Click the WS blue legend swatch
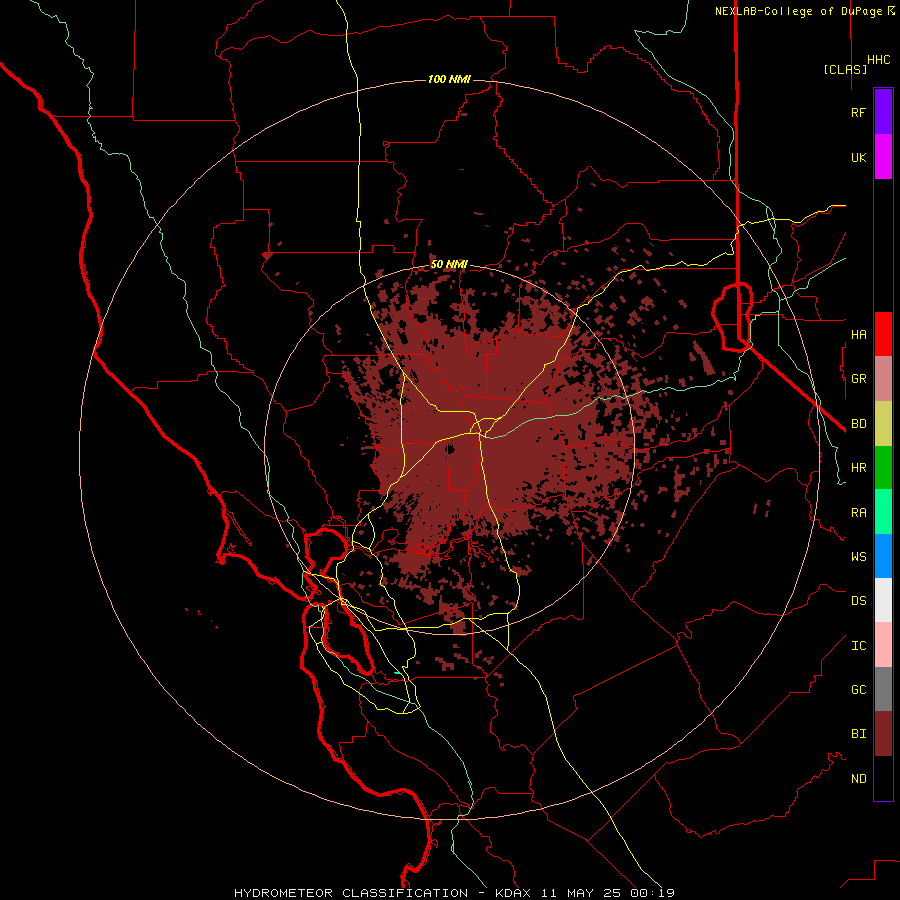 (883, 556)
